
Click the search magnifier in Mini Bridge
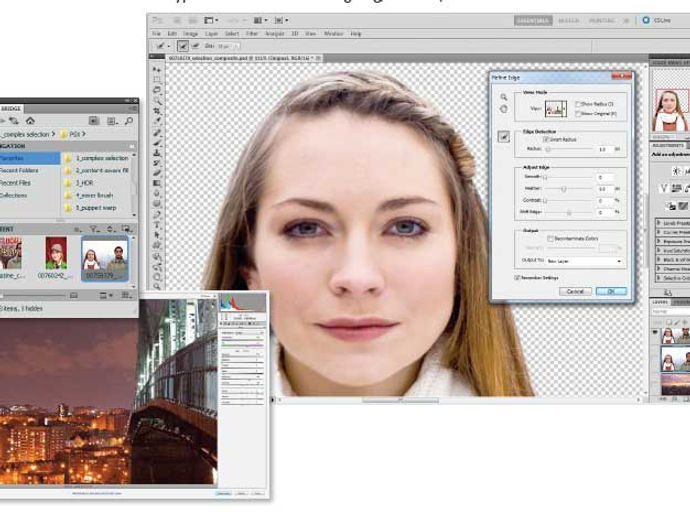pos(129,121)
